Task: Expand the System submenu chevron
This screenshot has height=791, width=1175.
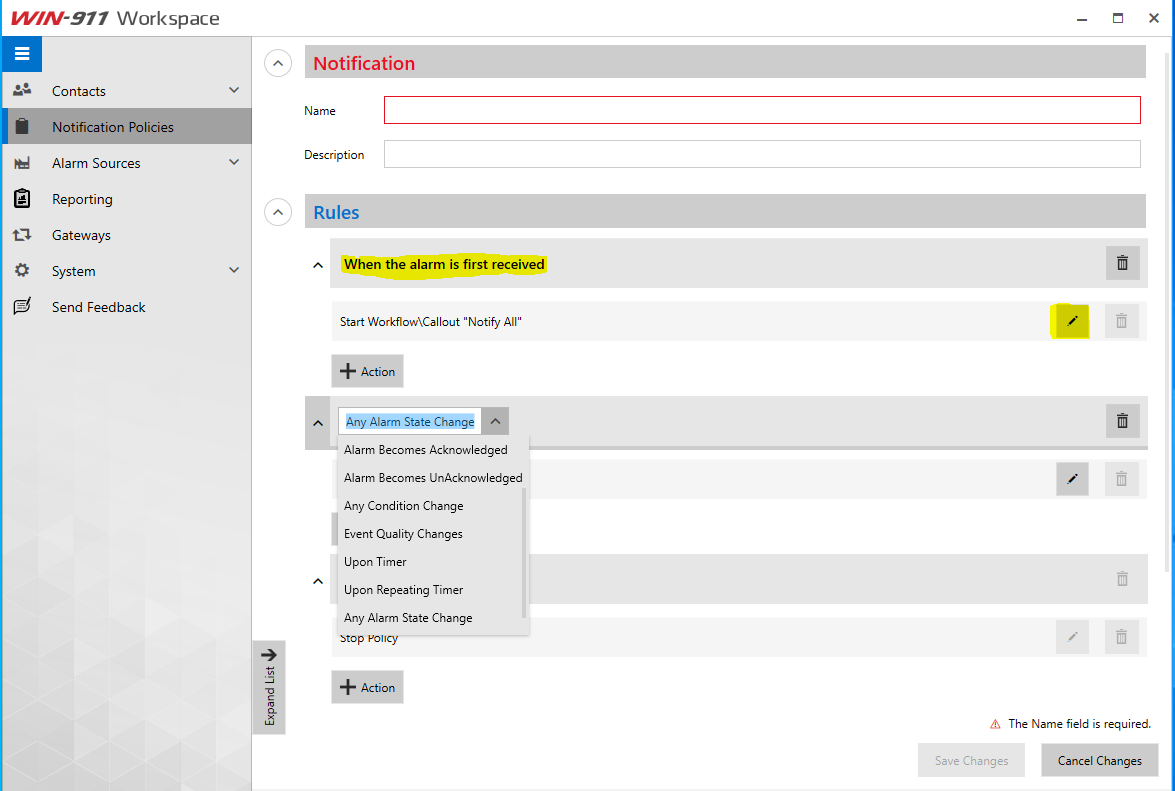Action: (x=234, y=270)
